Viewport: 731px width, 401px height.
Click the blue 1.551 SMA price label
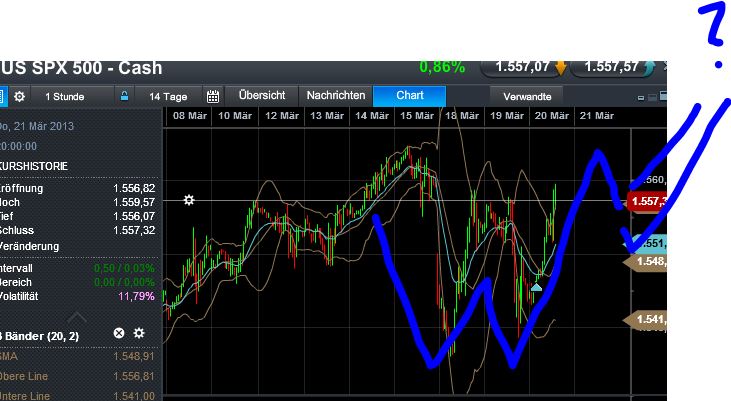click(x=646, y=243)
